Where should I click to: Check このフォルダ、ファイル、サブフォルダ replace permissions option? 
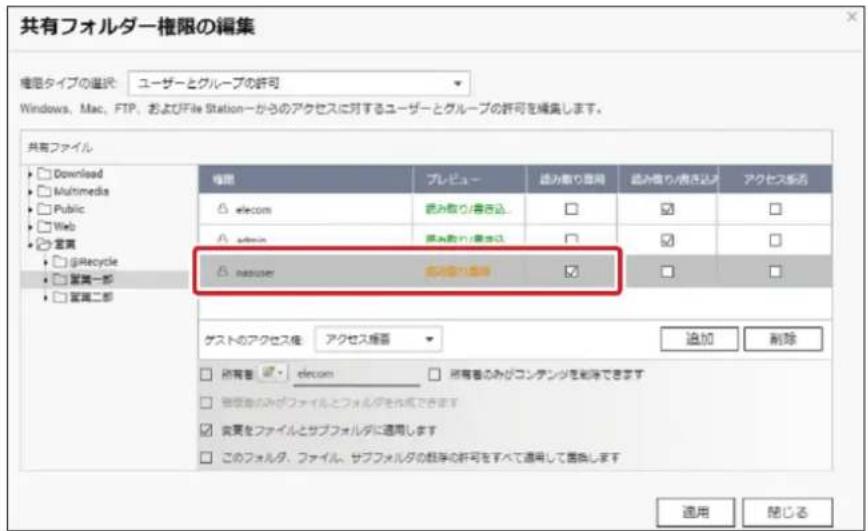[206, 457]
